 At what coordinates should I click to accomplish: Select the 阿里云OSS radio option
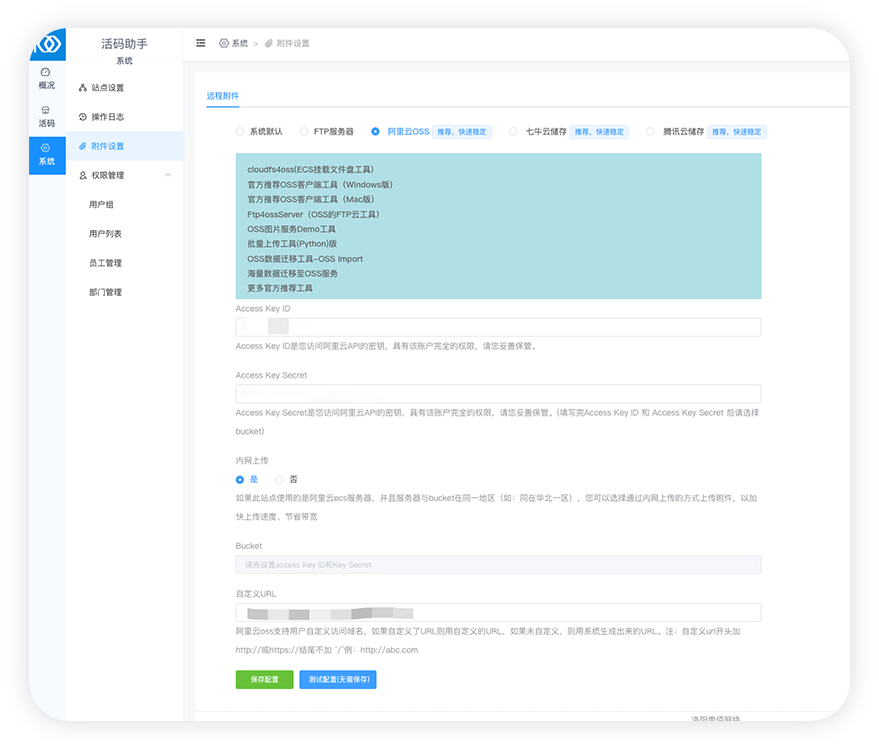[376, 132]
